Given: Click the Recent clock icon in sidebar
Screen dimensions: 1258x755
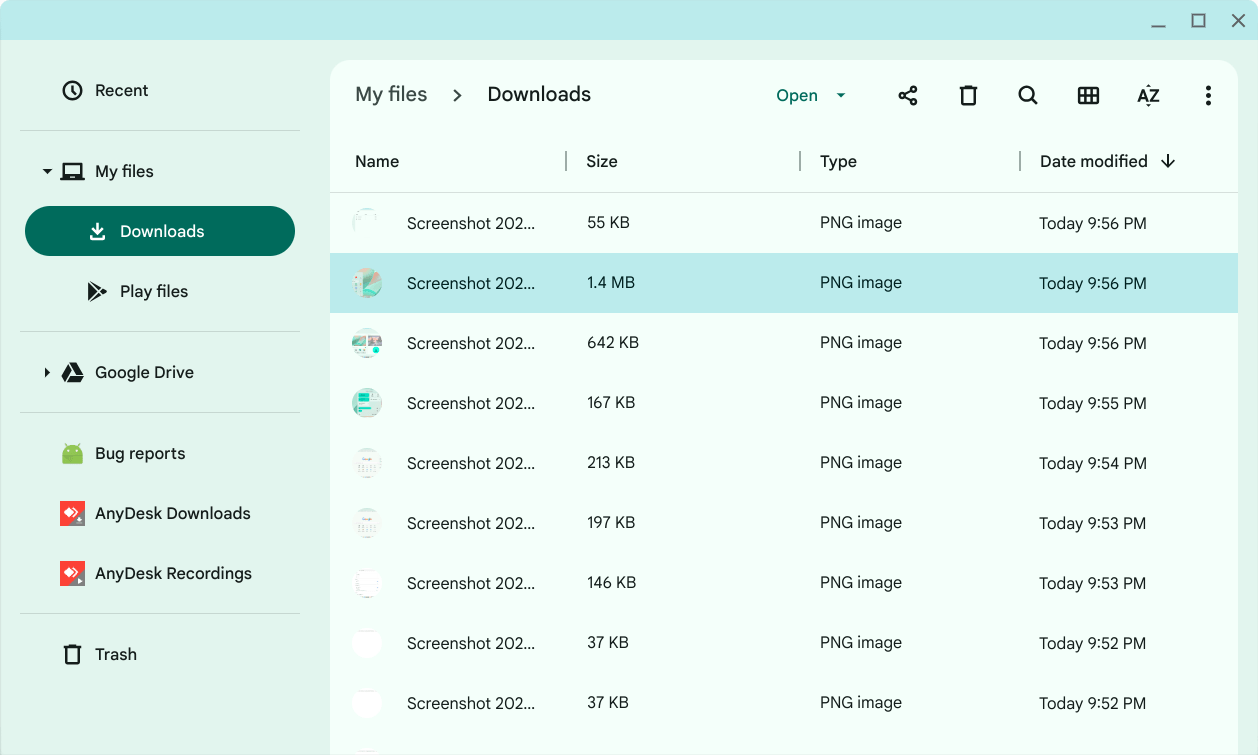Looking at the screenshot, I should (71, 90).
